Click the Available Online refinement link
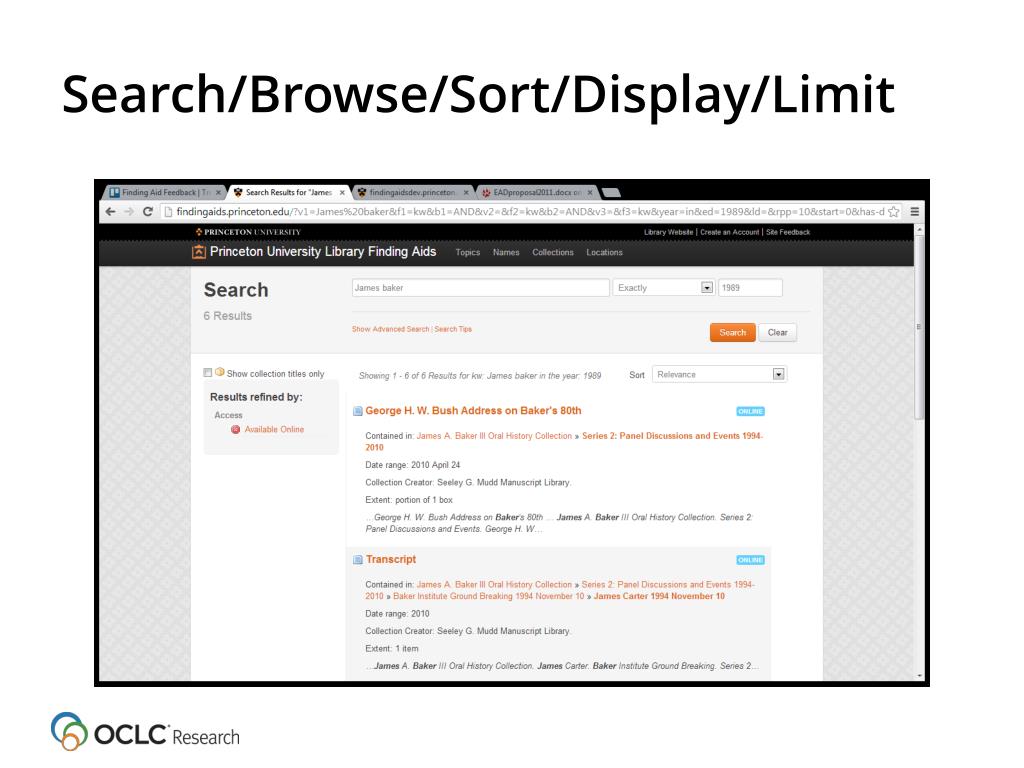 [274, 430]
